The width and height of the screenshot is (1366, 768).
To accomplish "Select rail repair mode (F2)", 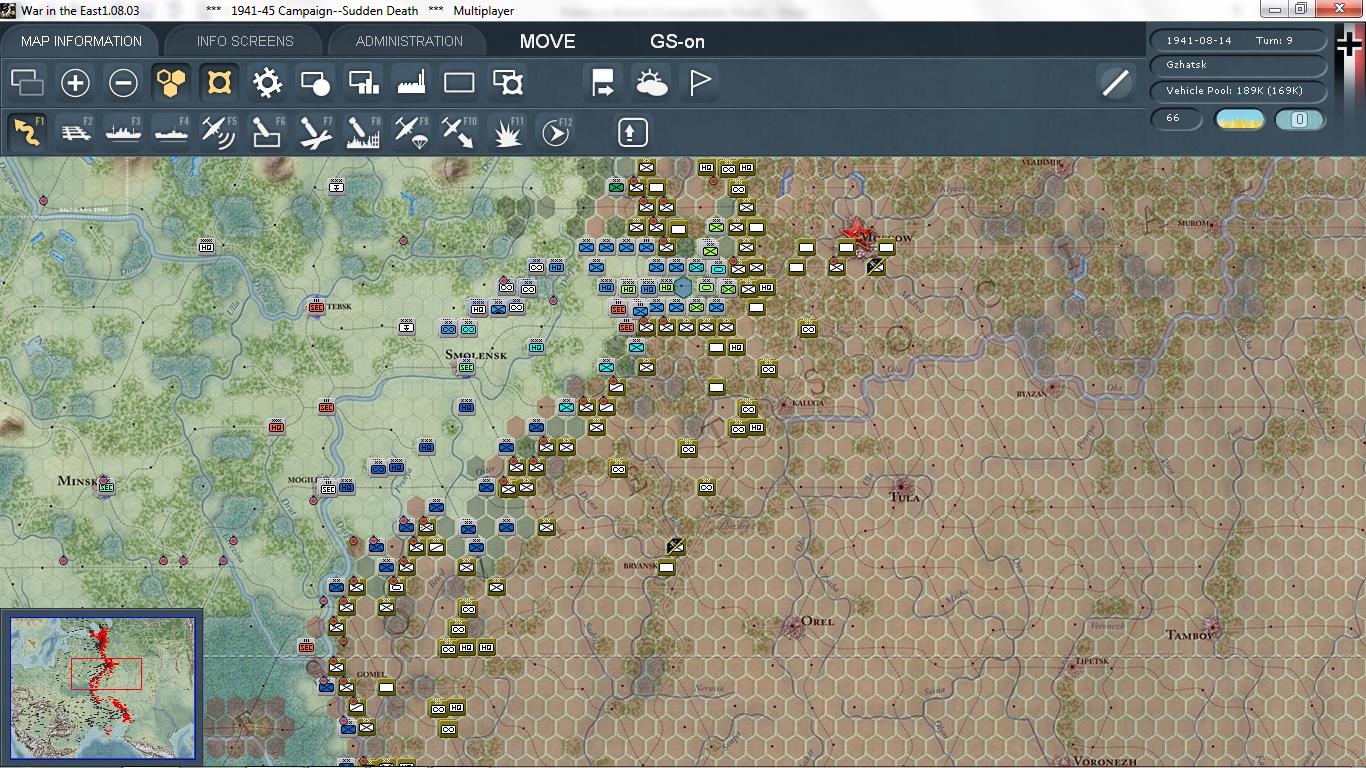I will pos(76,133).
